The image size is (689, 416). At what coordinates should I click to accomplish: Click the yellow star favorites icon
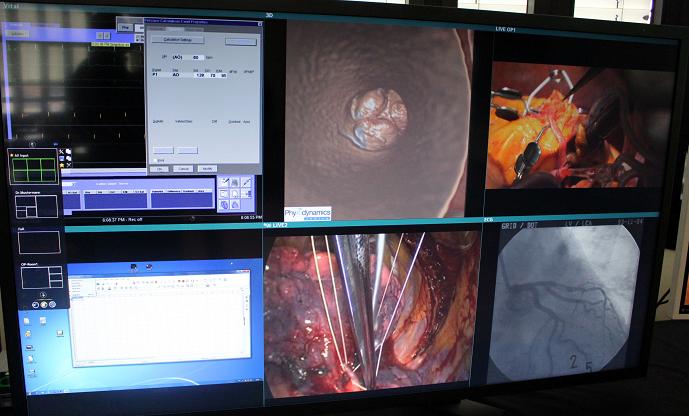pos(62,165)
